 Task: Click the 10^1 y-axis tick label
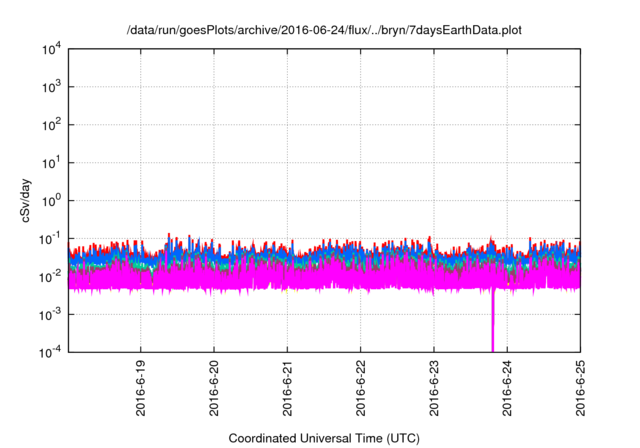pyautogui.click(x=51, y=163)
